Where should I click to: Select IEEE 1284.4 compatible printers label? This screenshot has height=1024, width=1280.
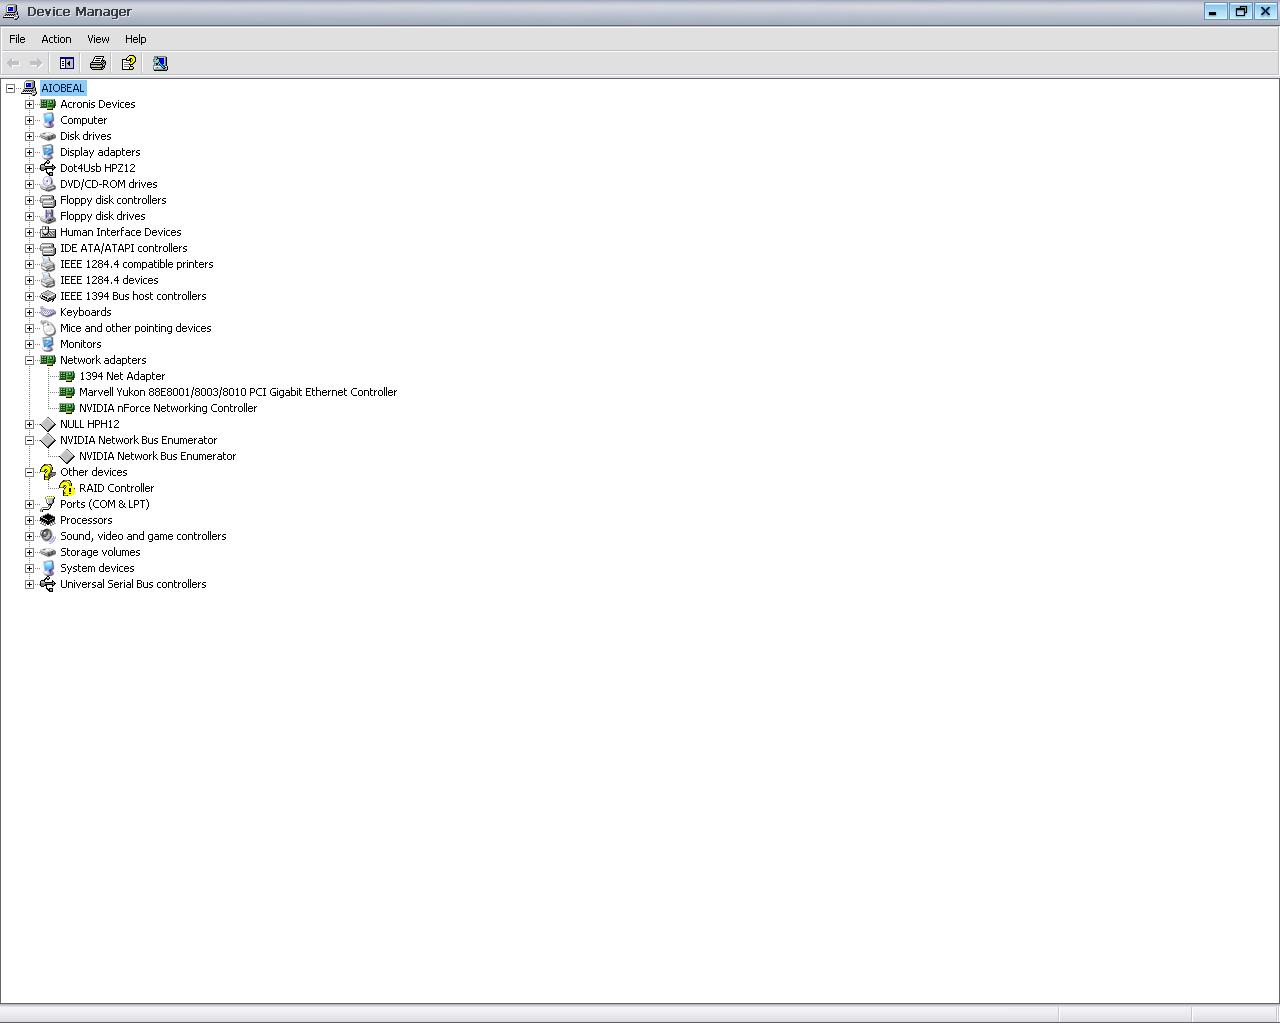coord(137,264)
